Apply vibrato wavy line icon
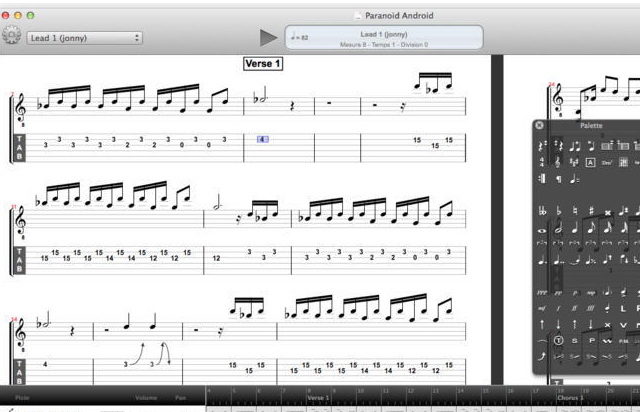This screenshot has width=640, height=412. (x=608, y=341)
